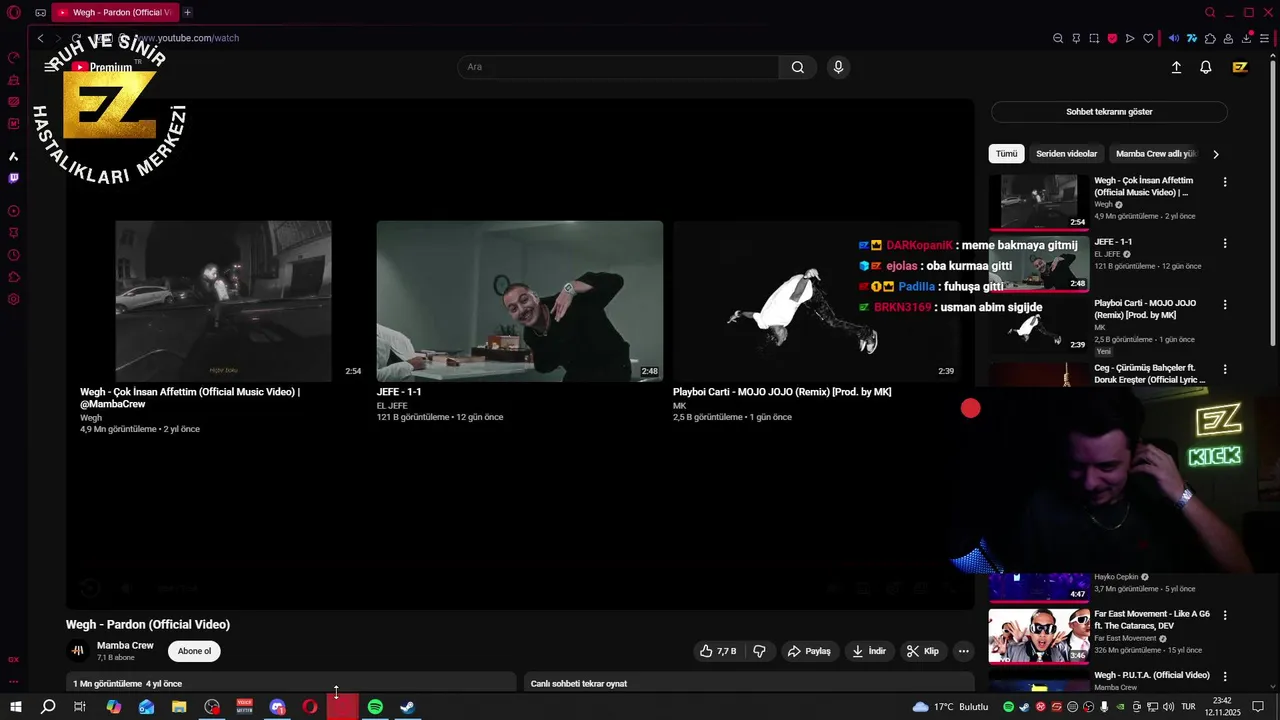The image size is (1280, 720).
Task: Click the Abone ol subscribe button
Action: pos(194,651)
